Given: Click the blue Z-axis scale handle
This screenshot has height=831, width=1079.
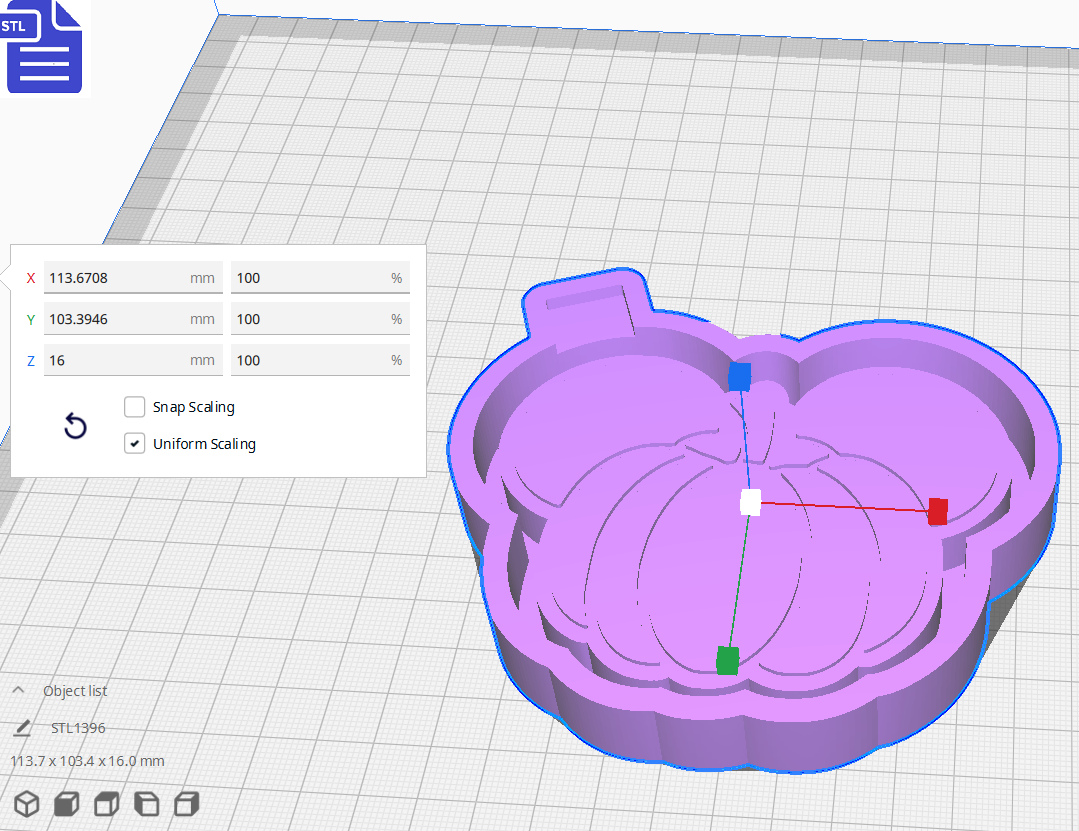Looking at the screenshot, I should [x=739, y=377].
